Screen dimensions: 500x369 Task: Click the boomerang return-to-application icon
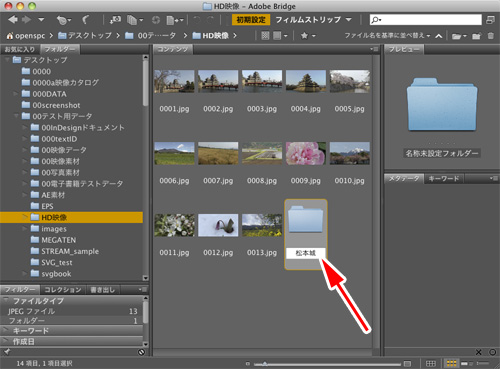[85, 20]
